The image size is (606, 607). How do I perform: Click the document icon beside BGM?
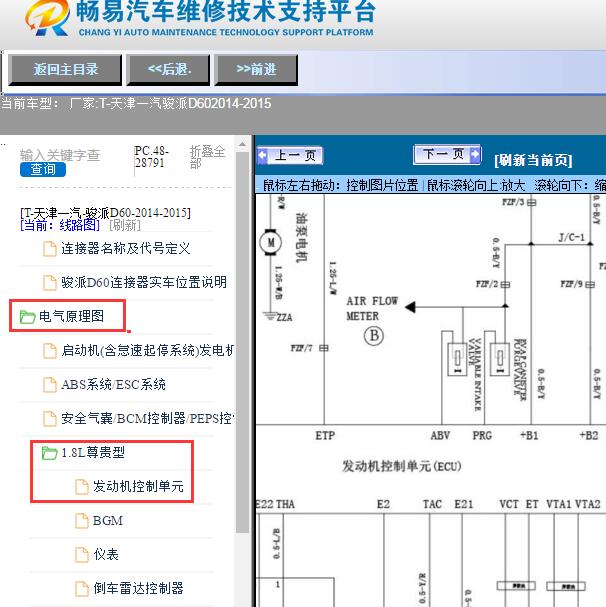[x=81, y=521]
